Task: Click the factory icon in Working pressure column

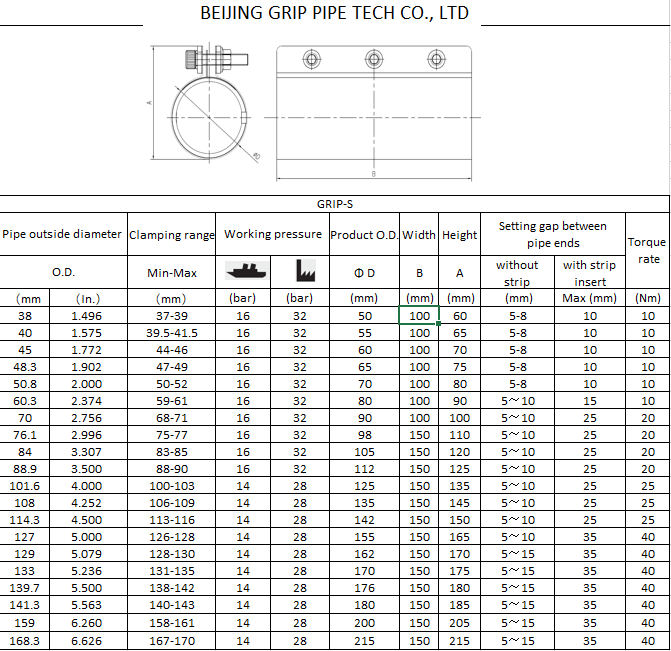Action: [306, 271]
